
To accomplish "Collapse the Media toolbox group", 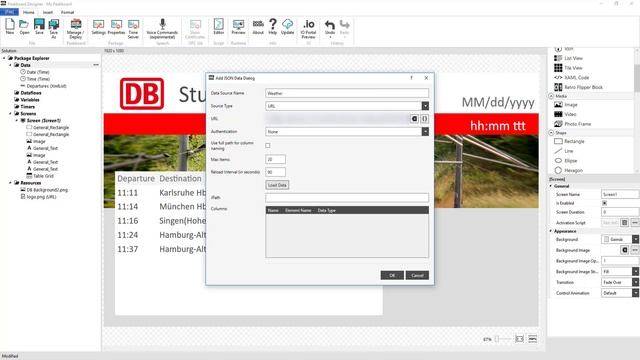I will tap(551, 96).
